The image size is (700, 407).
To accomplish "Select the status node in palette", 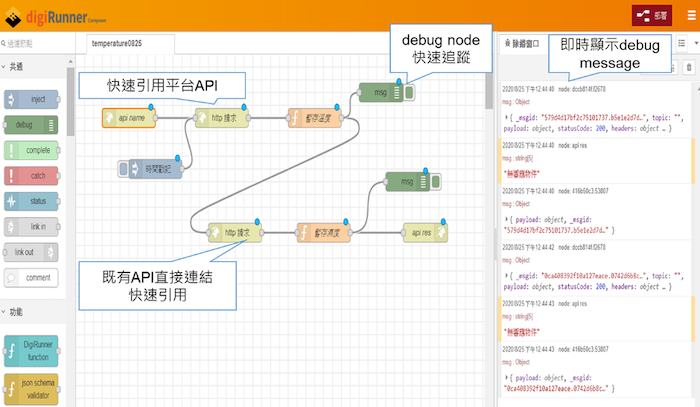I will (31, 201).
